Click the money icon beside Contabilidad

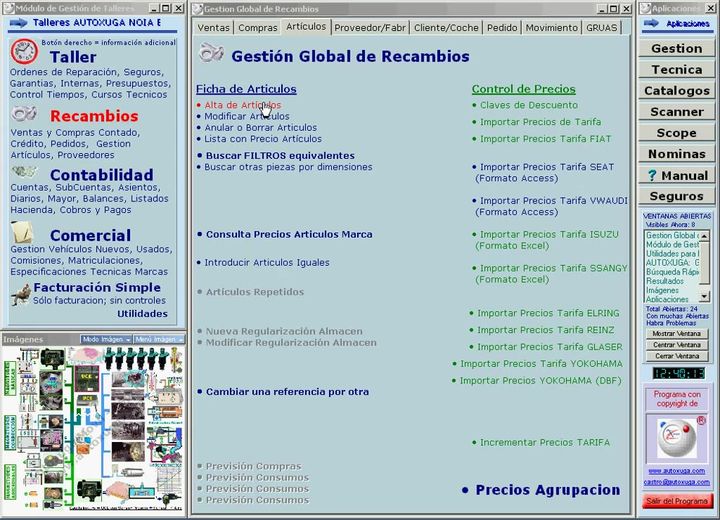pos(24,172)
